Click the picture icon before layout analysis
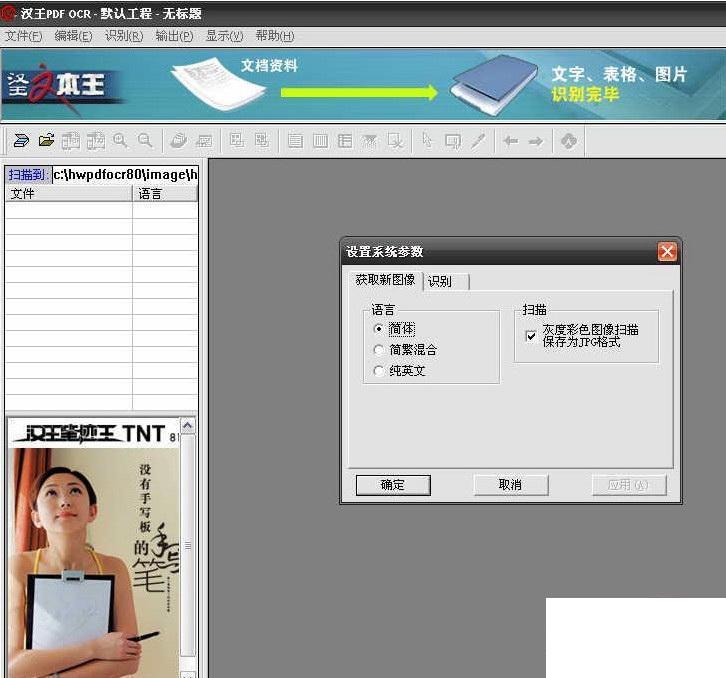 click(x=204, y=140)
